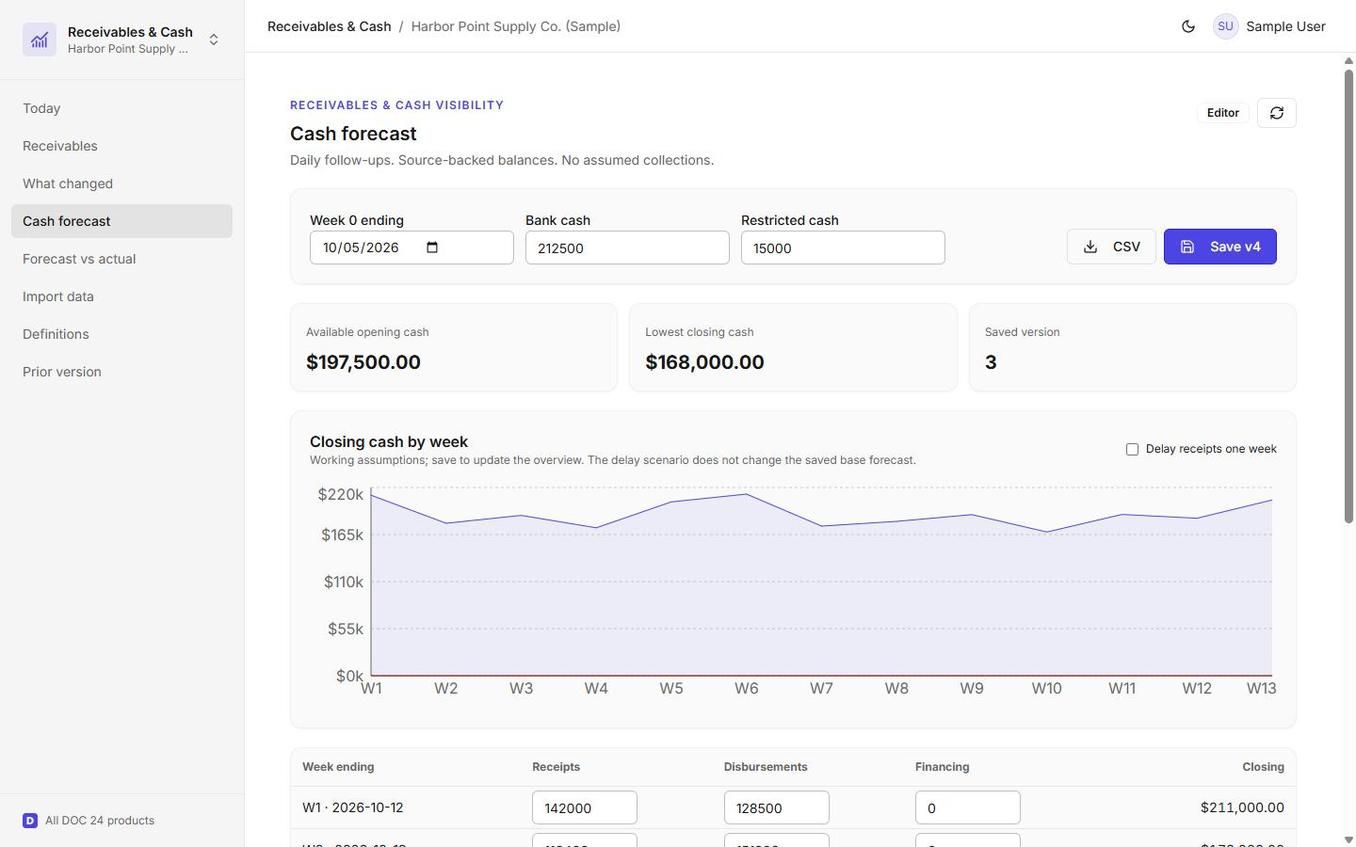
Task: Open Forecast vs actual page
Action: pyautogui.click(x=122, y=259)
